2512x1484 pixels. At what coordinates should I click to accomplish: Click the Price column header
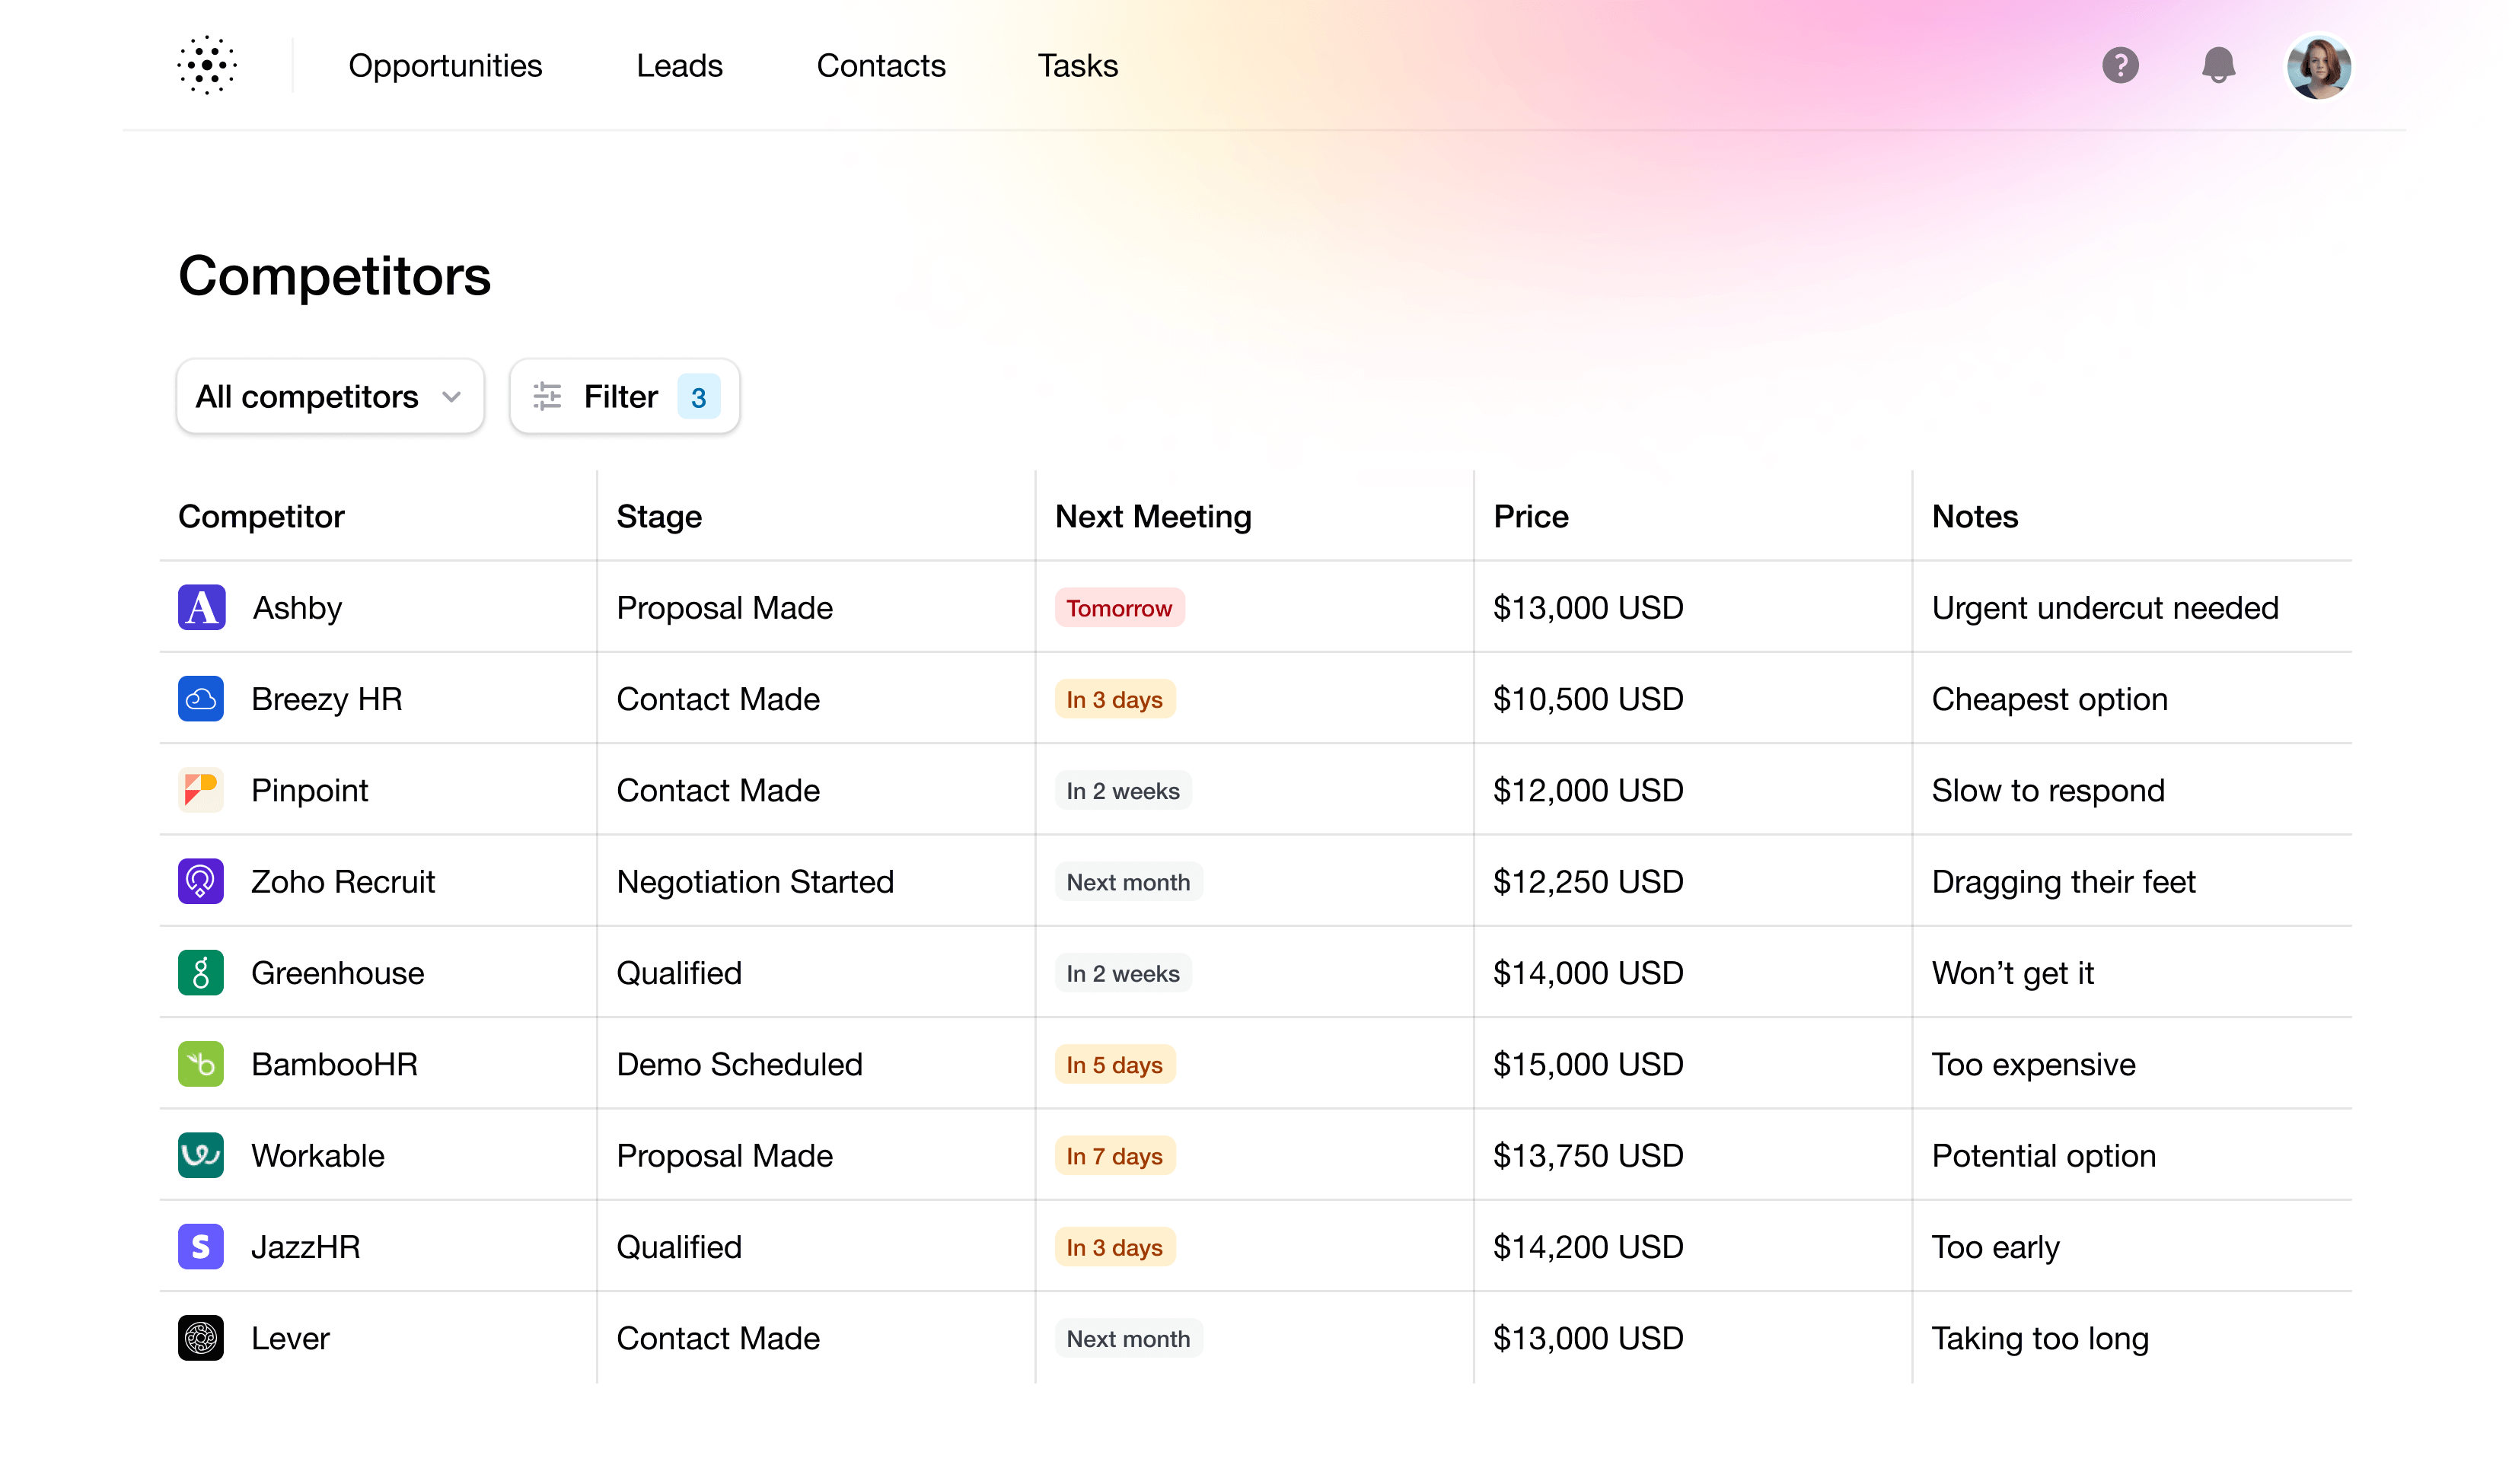[x=1530, y=516]
